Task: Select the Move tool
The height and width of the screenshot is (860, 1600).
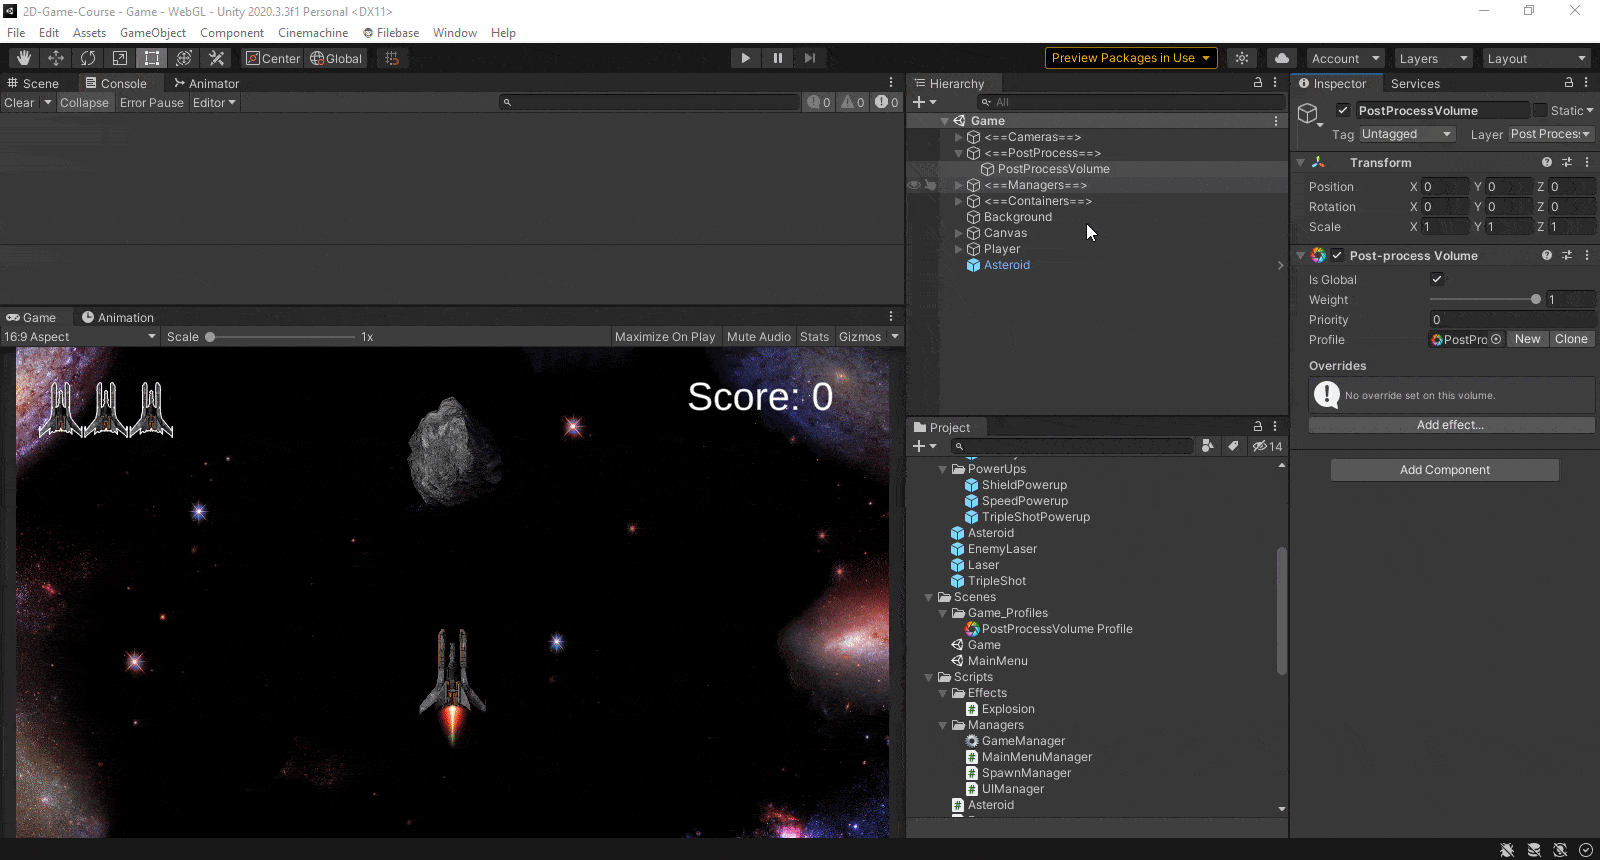Action: pyautogui.click(x=56, y=58)
